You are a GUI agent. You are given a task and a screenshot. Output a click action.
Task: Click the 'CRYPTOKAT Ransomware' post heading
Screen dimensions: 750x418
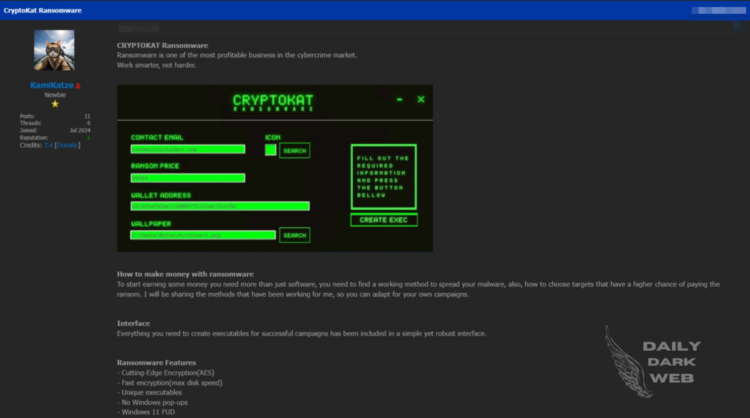[x=163, y=45]
